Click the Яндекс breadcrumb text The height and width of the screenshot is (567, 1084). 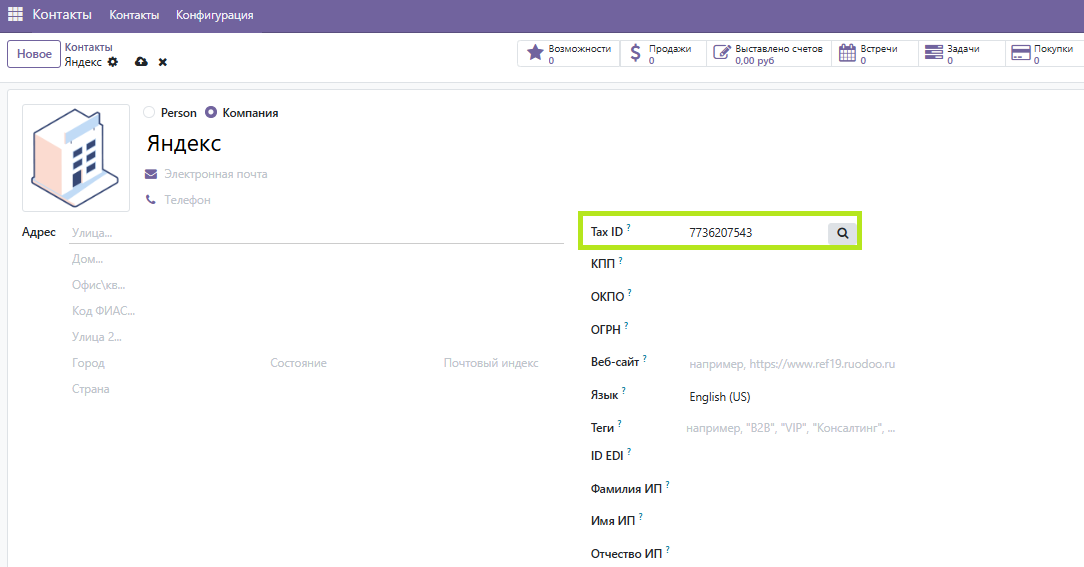tap(83, 62)
